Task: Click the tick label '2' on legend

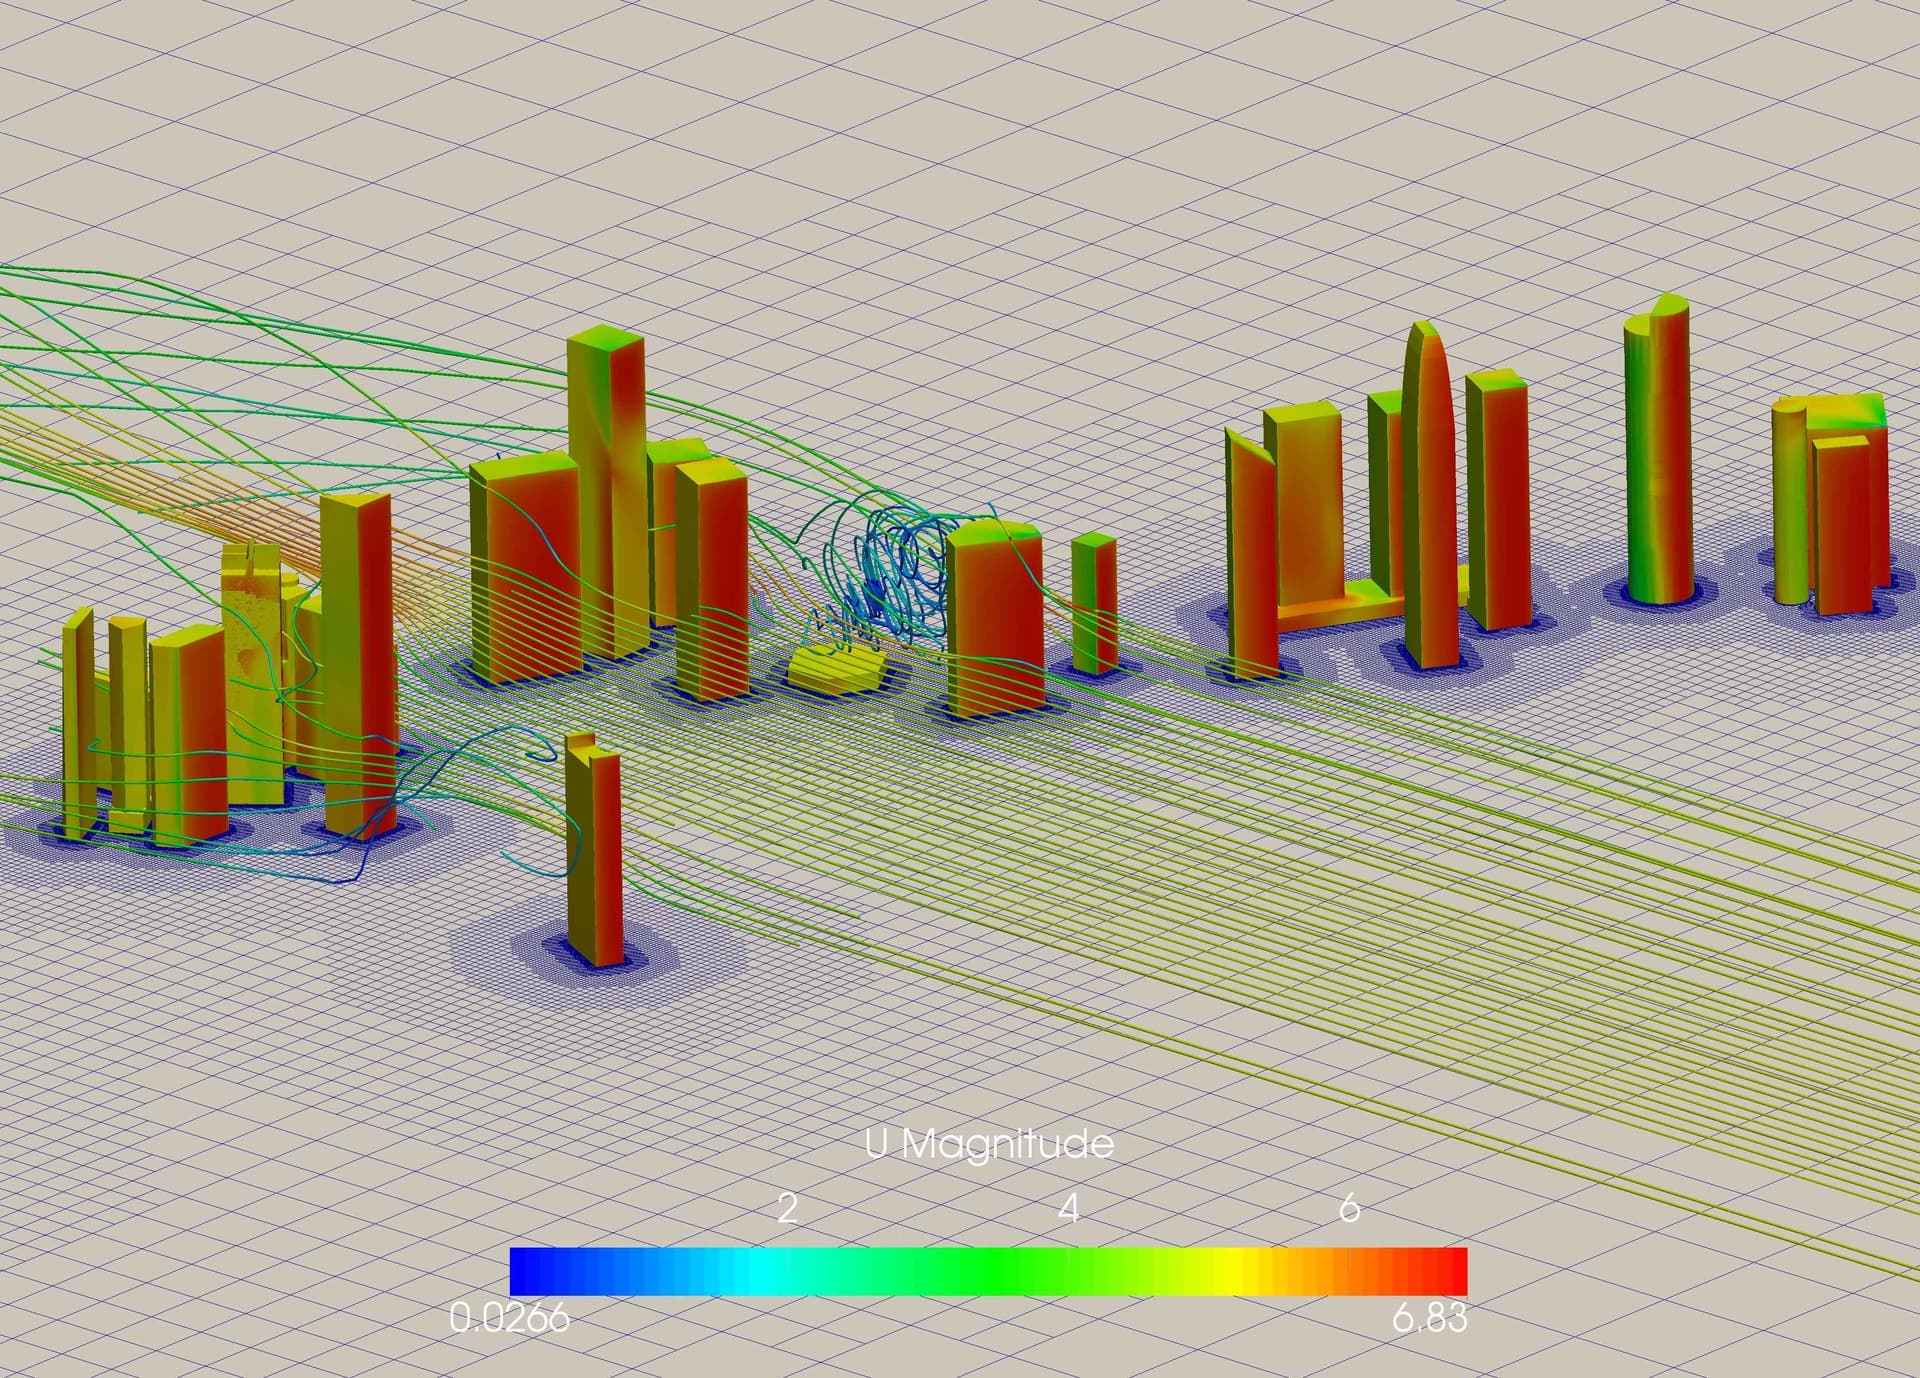Action: [787, 1208]
